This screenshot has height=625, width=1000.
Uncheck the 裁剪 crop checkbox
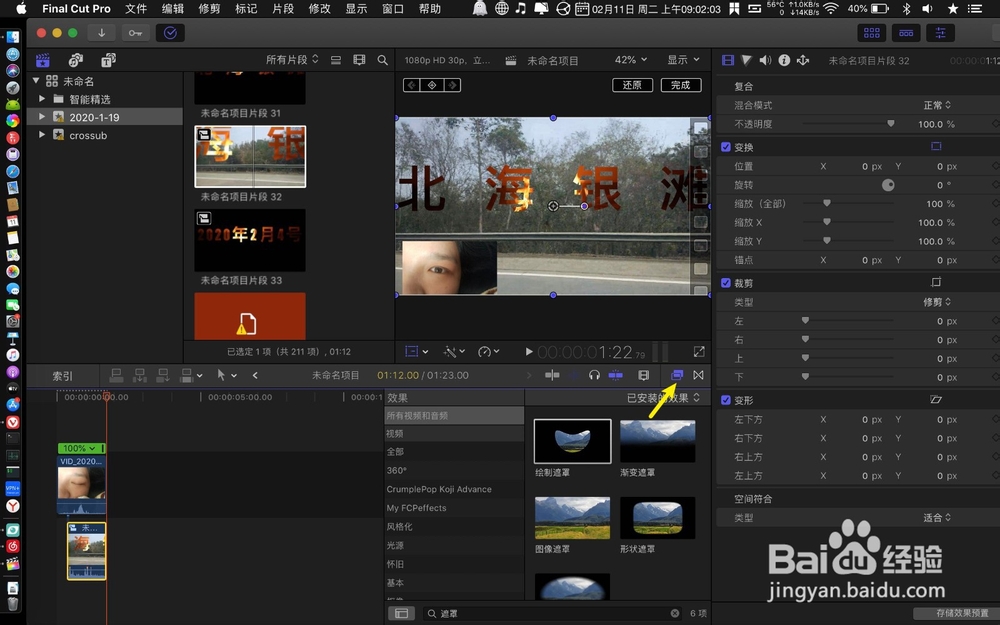(726, 281)
